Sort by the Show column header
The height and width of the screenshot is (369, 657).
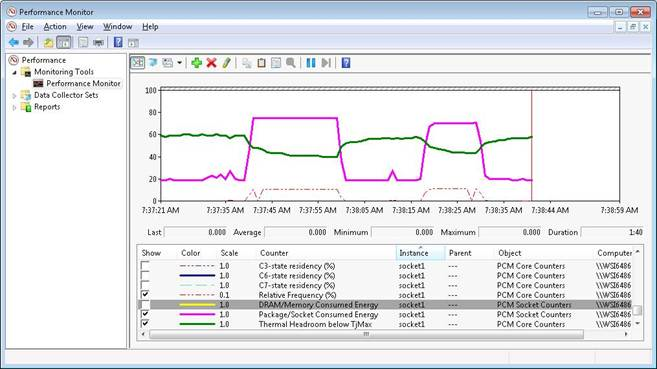tap(151, 253)
